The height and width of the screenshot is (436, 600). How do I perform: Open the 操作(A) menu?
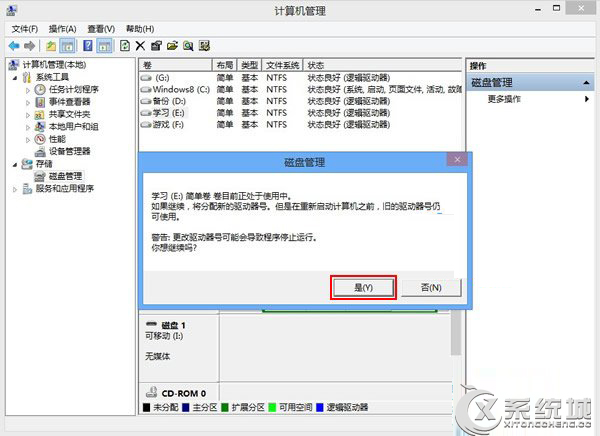click(x=62, y=29)
